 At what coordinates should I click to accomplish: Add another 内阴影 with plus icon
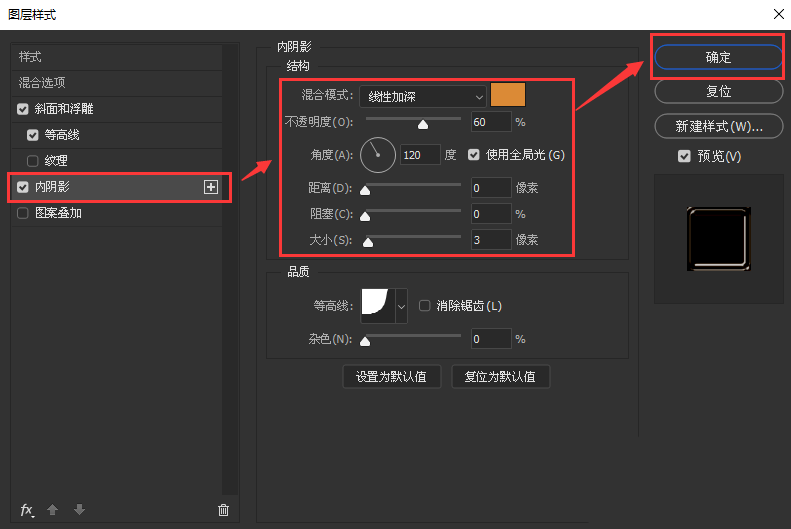(211, 187)
